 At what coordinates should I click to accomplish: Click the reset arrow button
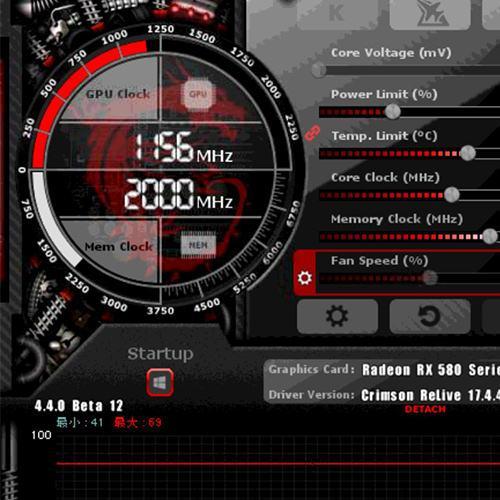(x=430, y=316)
